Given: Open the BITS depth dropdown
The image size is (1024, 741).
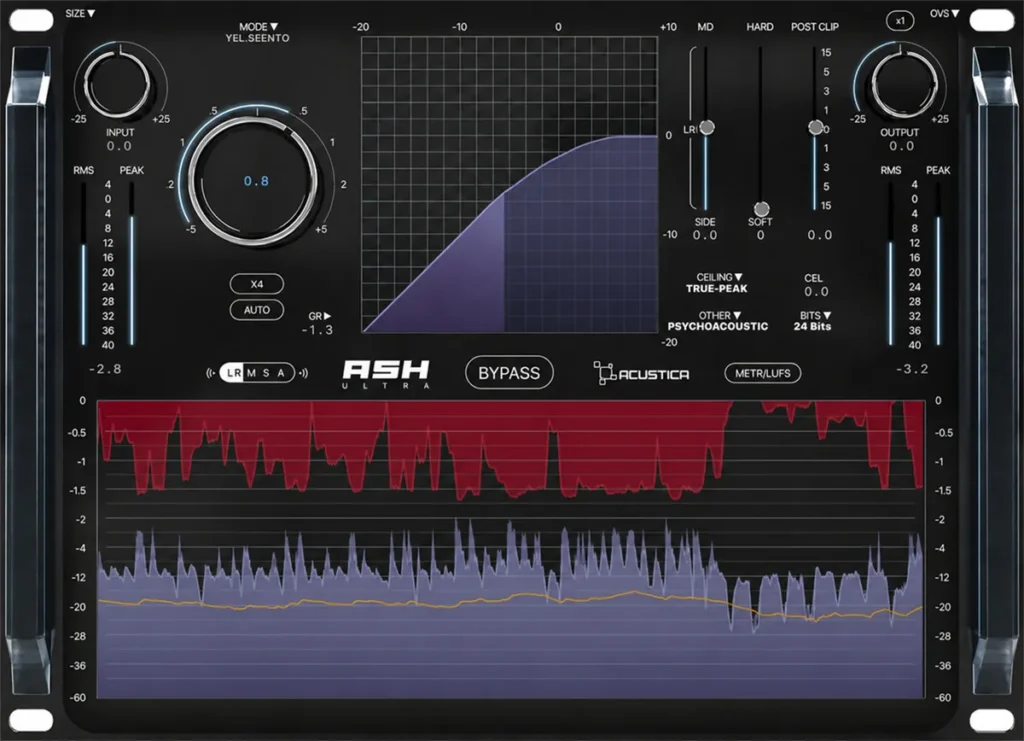Looking at the screenshot, I should pos(815,315).
